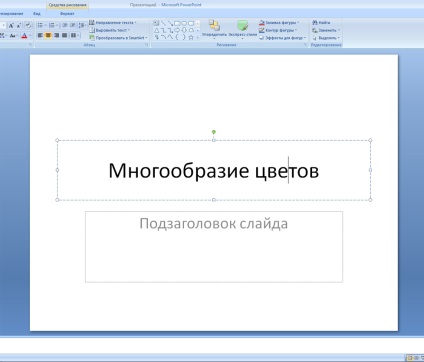Decrease font size with the small A button
Viewport: 424px width, 362px height.
pos(19,25)
